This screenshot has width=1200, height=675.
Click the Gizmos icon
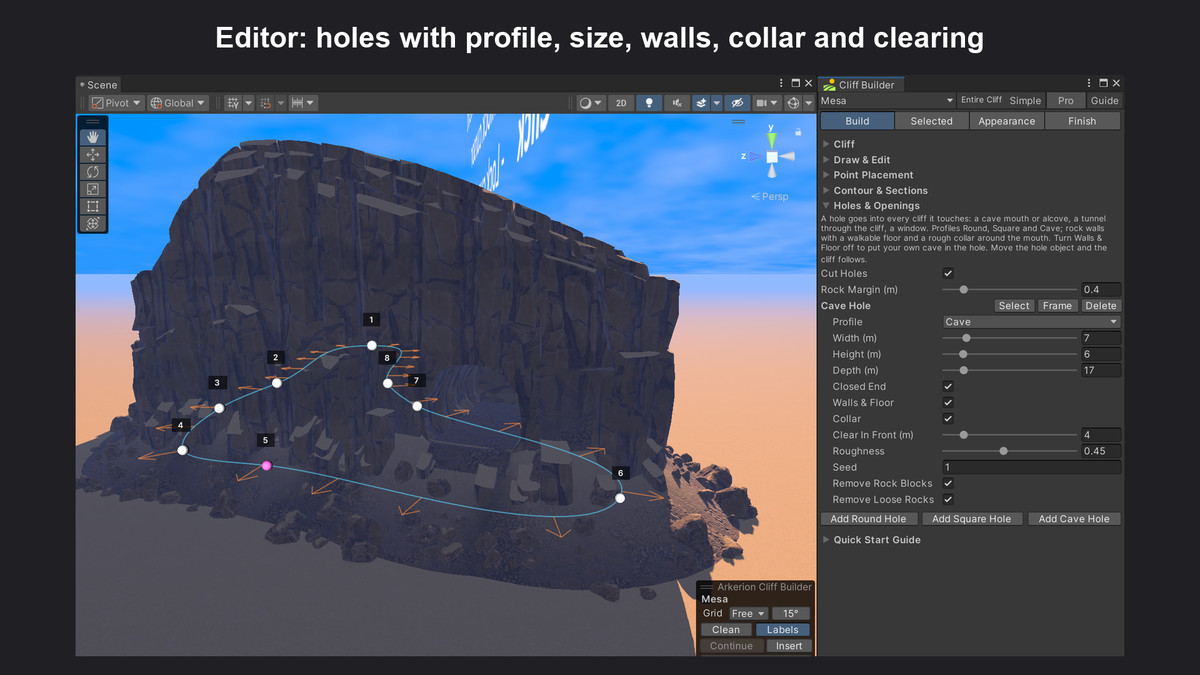point(794,103)
